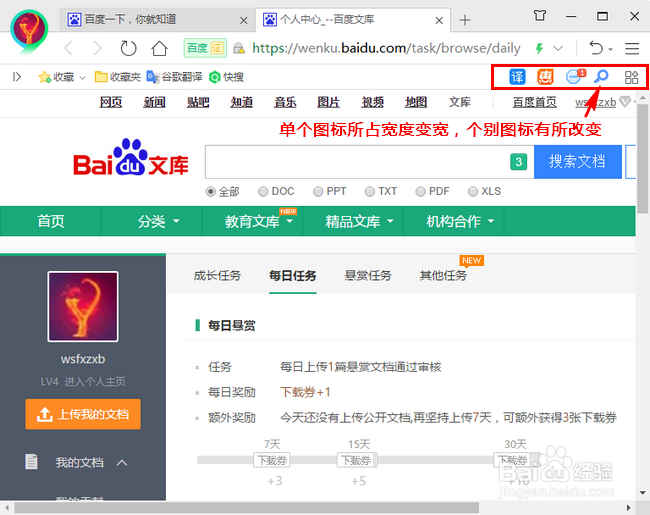This screenshot has height=515, width=650.
Task: Click the 百度 certified site badge
Action: coord(205,48)
